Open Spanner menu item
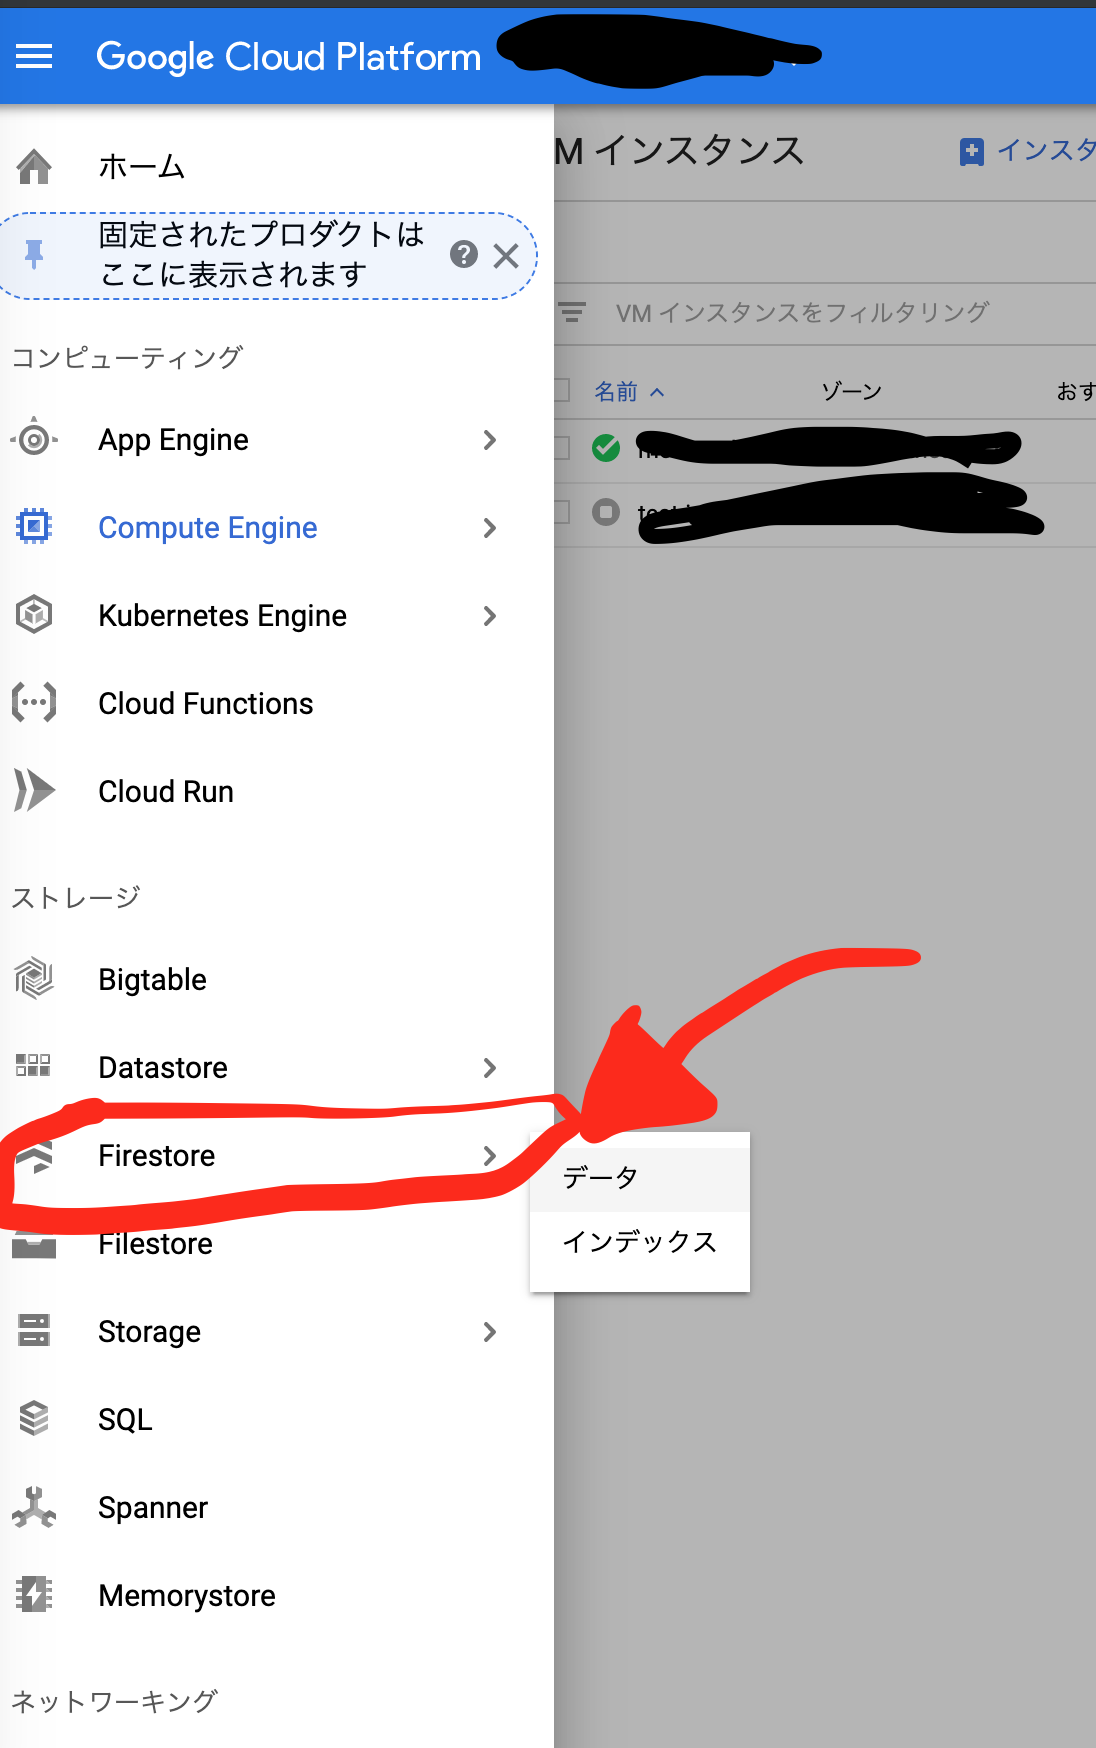This screenshot has width=1096, height=1748. pyautogui.click(x=153, y=1508)
